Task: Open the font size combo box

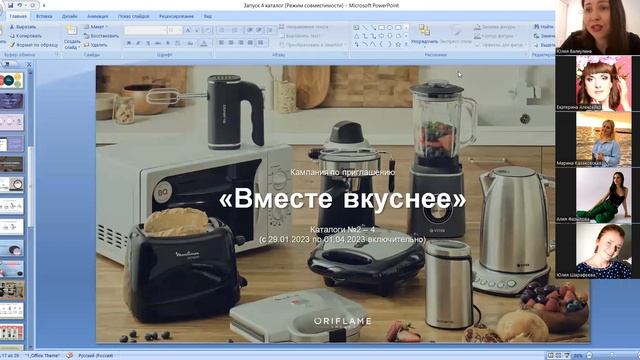Action: coord(175,30)
